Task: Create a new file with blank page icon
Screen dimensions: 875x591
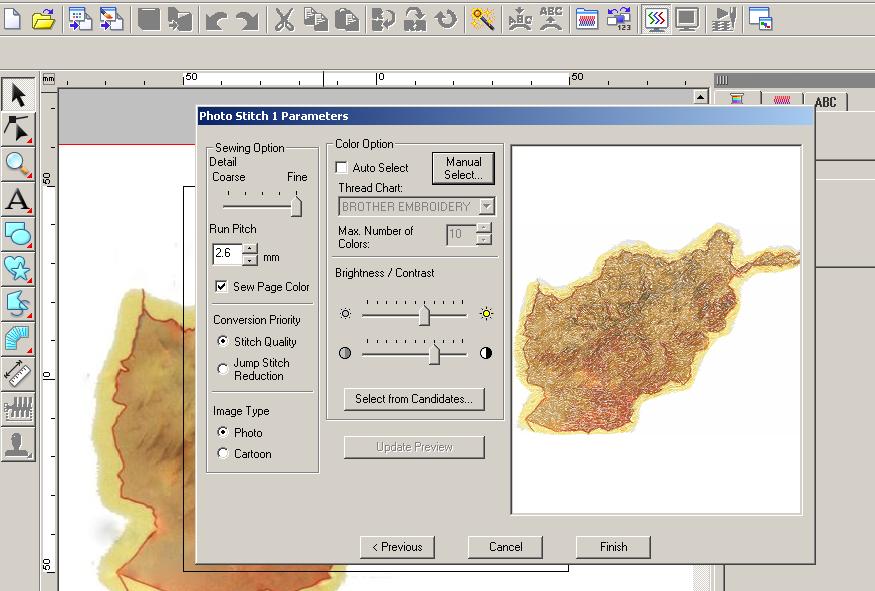Action: click(12, 19)
